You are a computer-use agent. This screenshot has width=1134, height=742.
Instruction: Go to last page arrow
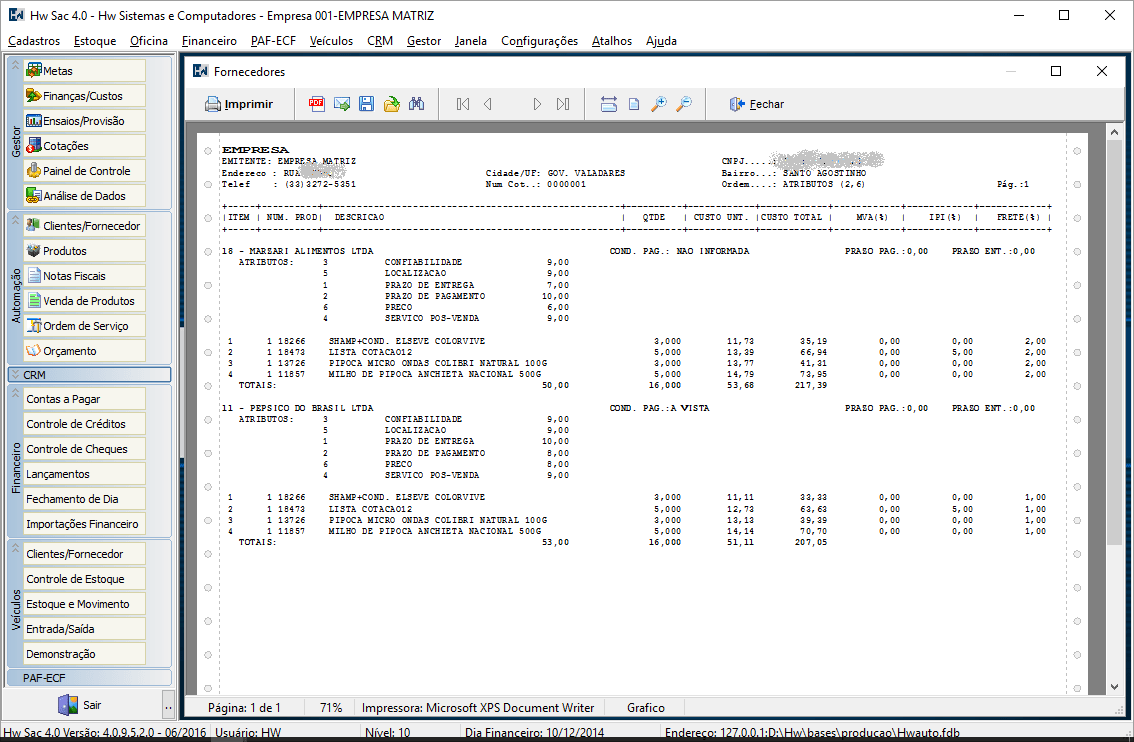click(563, 104)
